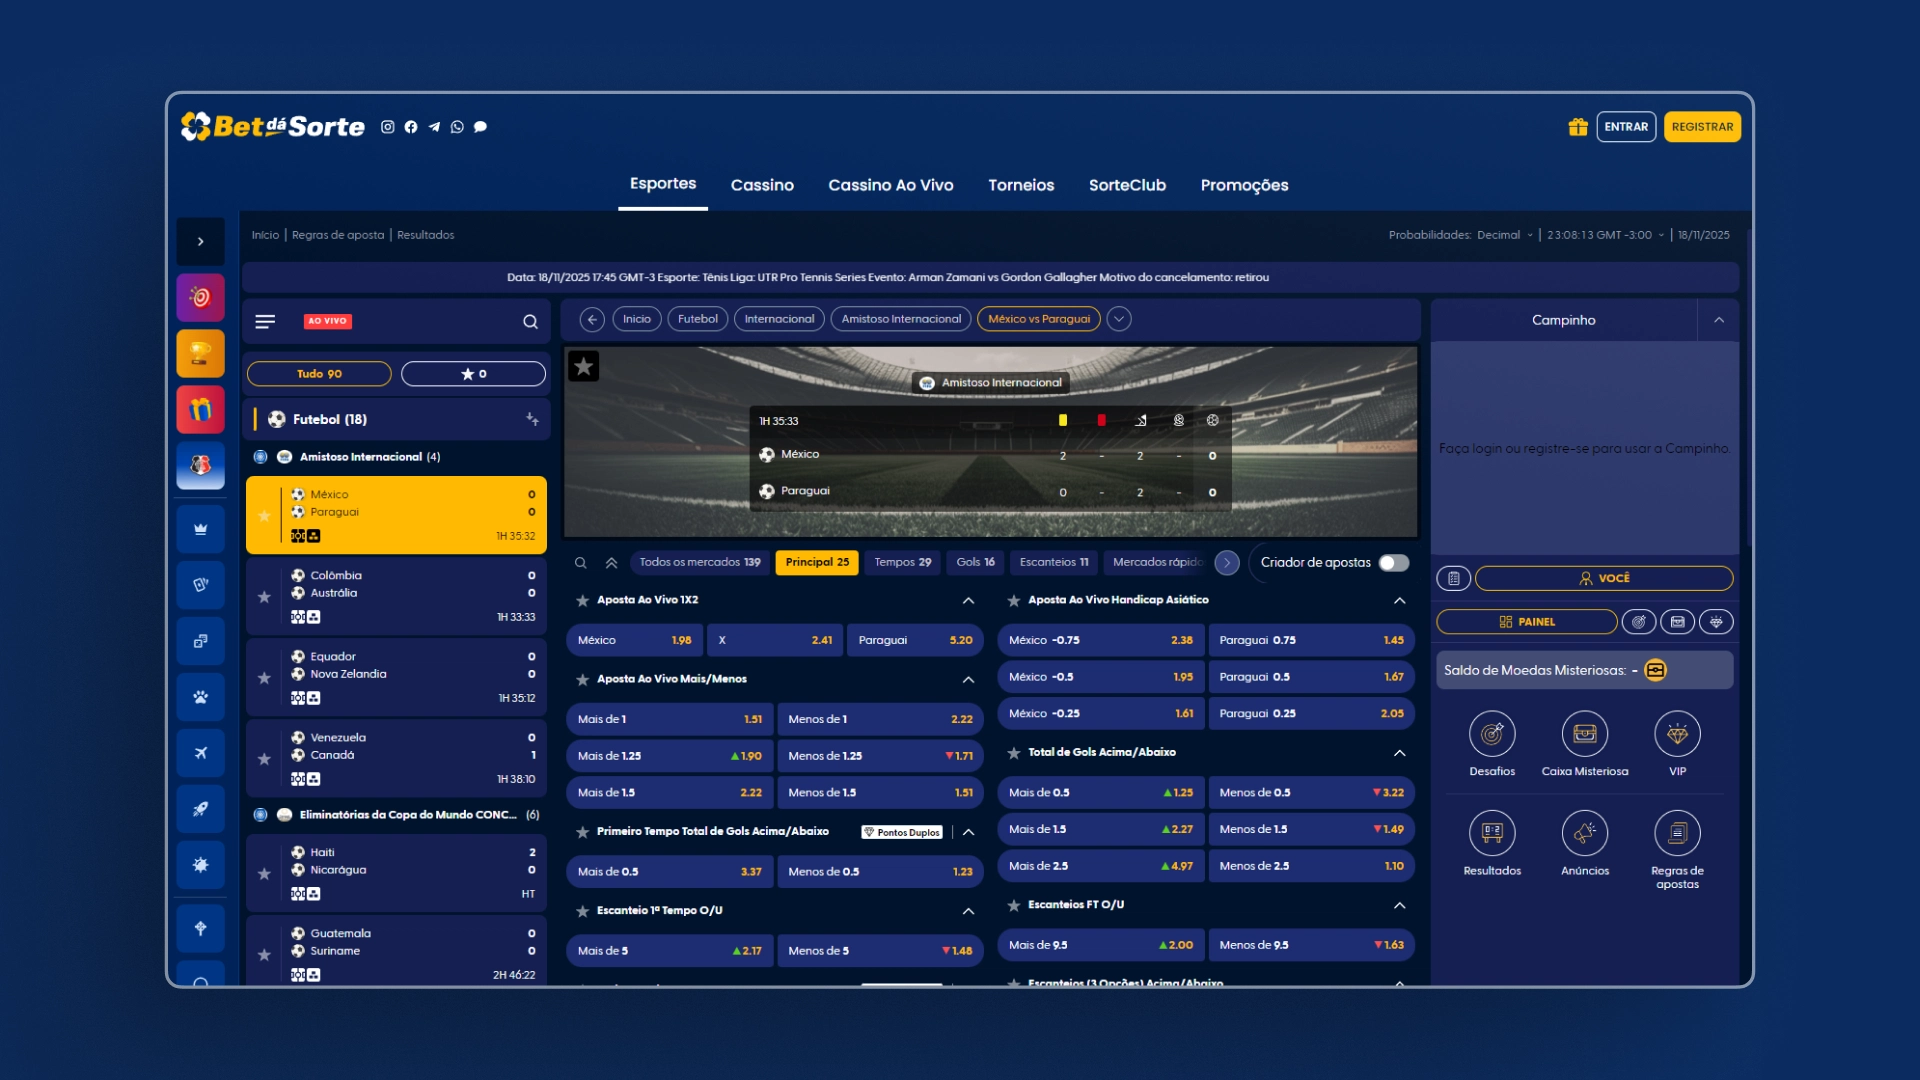Open Caixa Misteriosa chest icon
The width and height of the screenshot is (1920, 1080).
[1585, 734]
